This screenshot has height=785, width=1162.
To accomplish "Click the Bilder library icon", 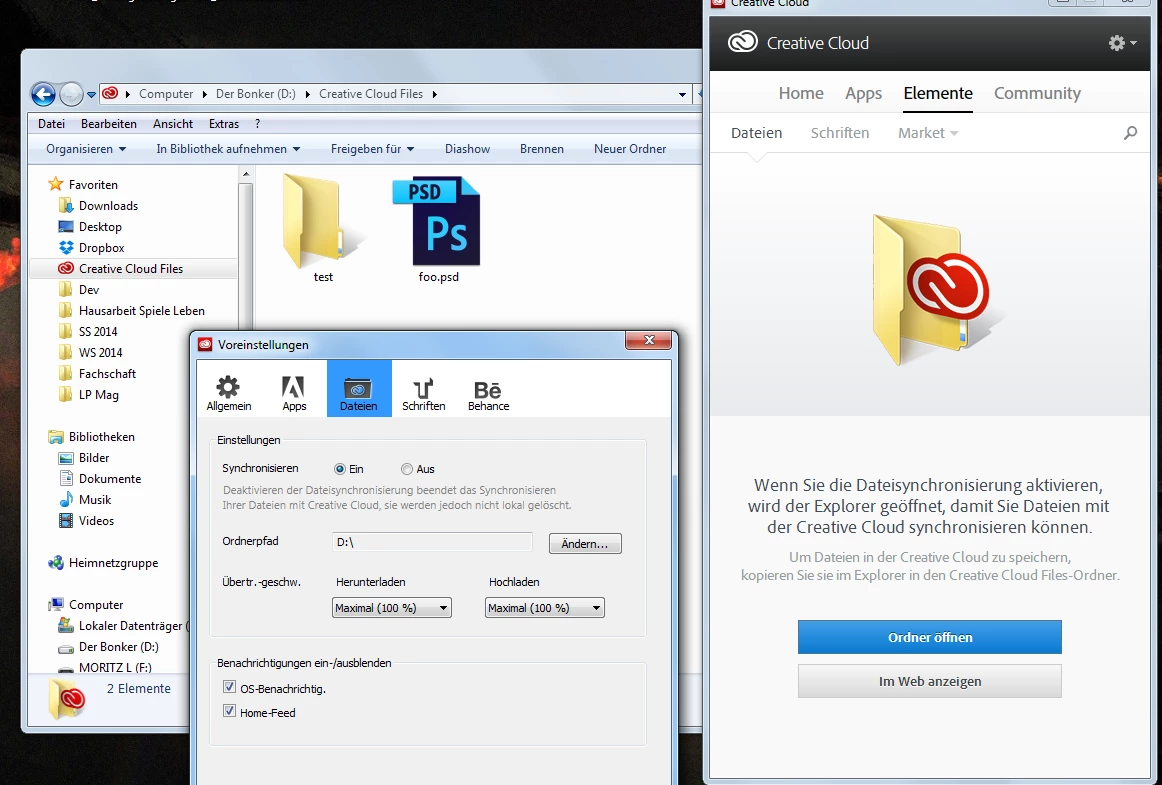I will [66, 457].
